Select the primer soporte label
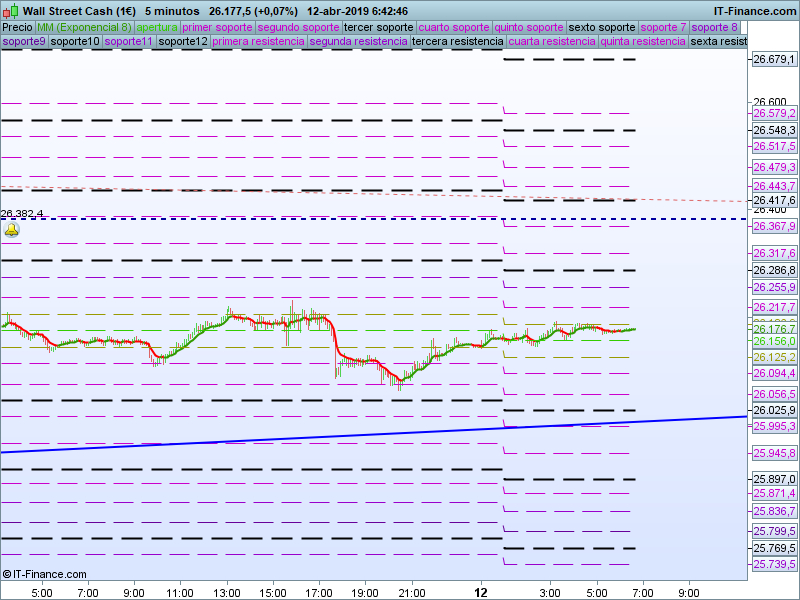This screenshot has width=800, height=600. pos(217,27)
